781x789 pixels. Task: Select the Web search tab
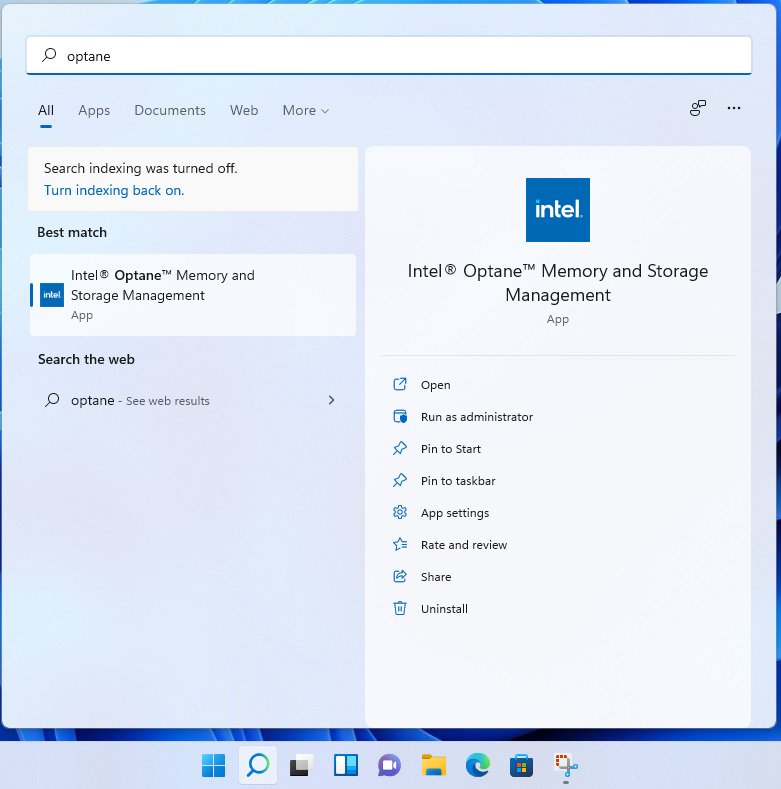(x=244, y=111)
